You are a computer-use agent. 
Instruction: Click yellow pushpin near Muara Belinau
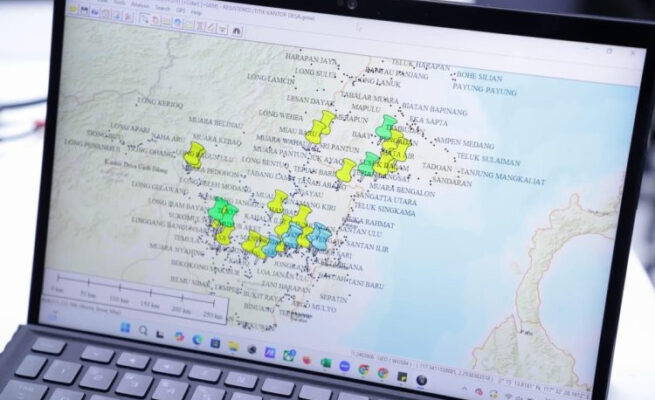click(x=194, y=152)
